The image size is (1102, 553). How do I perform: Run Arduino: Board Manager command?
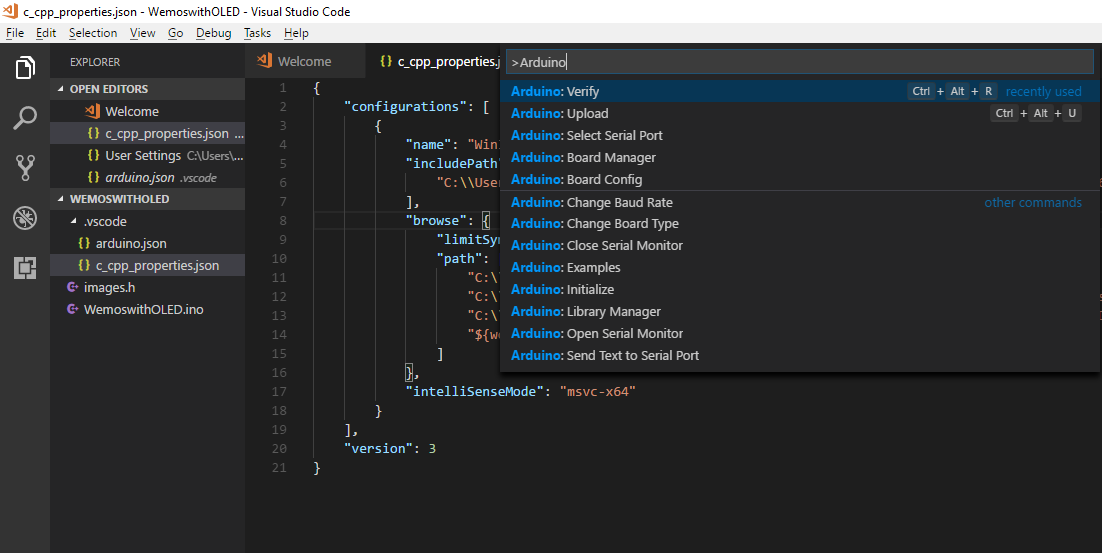[800, 157]
